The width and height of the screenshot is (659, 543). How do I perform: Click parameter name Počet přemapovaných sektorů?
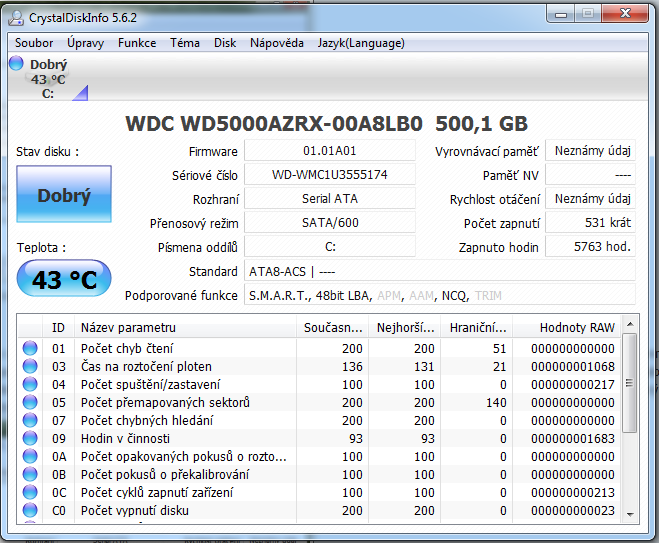coord(165,403)
